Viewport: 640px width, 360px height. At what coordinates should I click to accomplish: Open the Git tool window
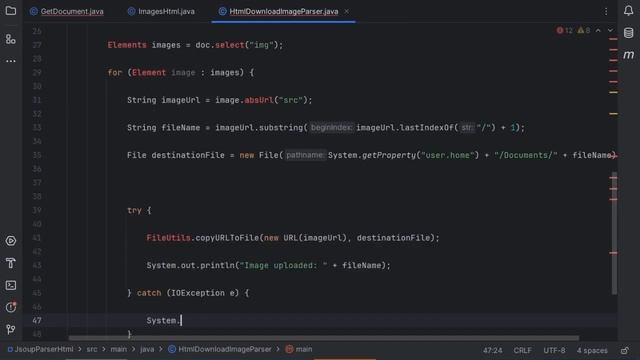(x=11, y=329)
